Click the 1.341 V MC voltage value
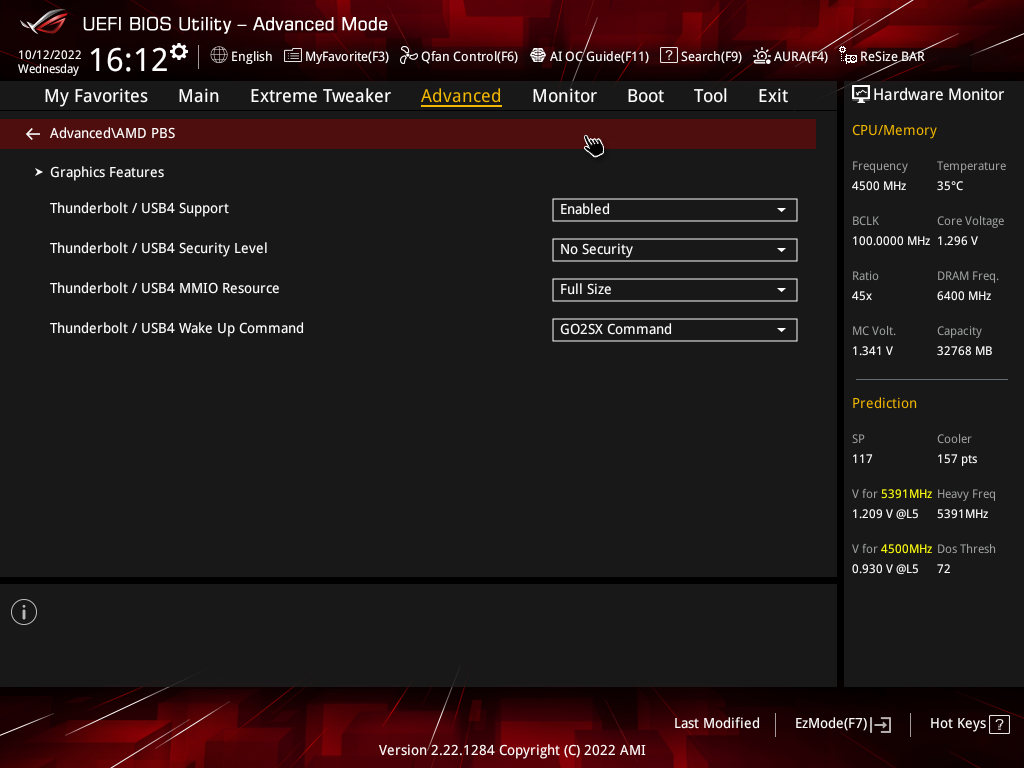Image resolution: width=1024 pixels, height=768 pixels. point(872,351)
